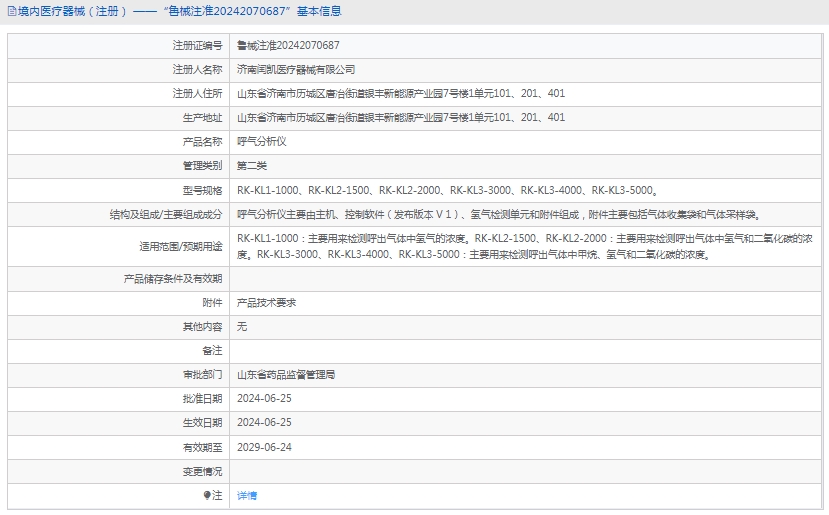Click the 第二类 management category value

click(252, 166)
